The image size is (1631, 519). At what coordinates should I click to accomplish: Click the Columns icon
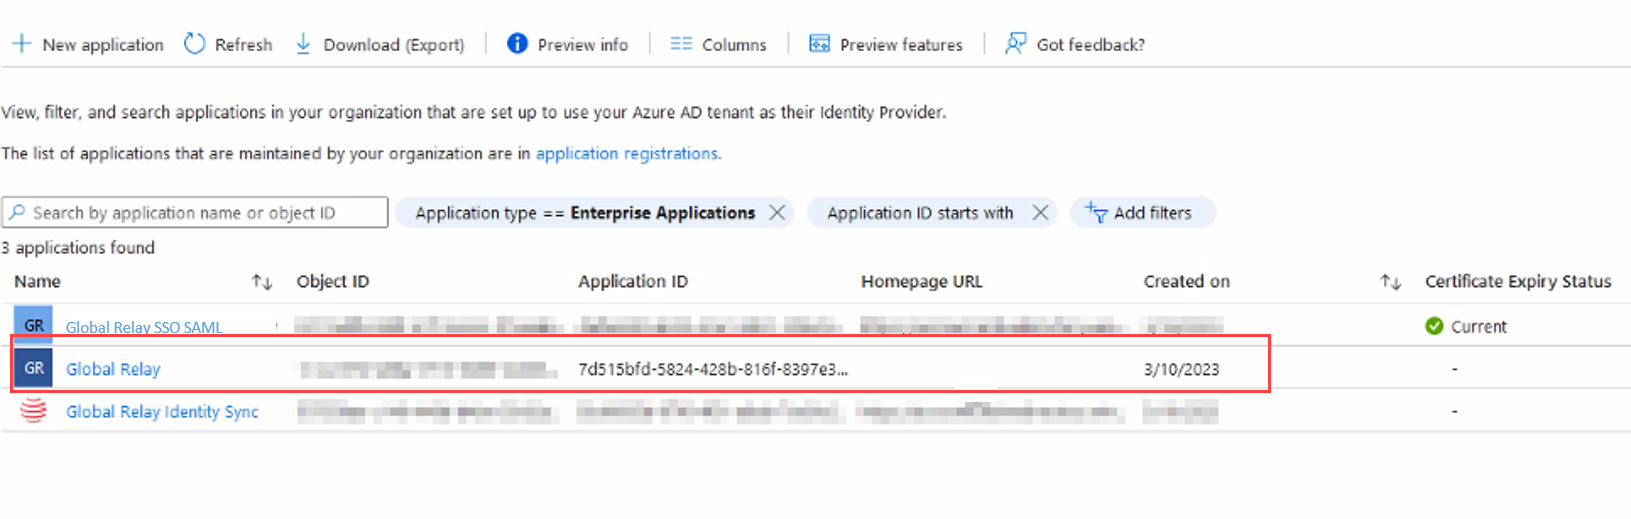(x=681, y=44)
